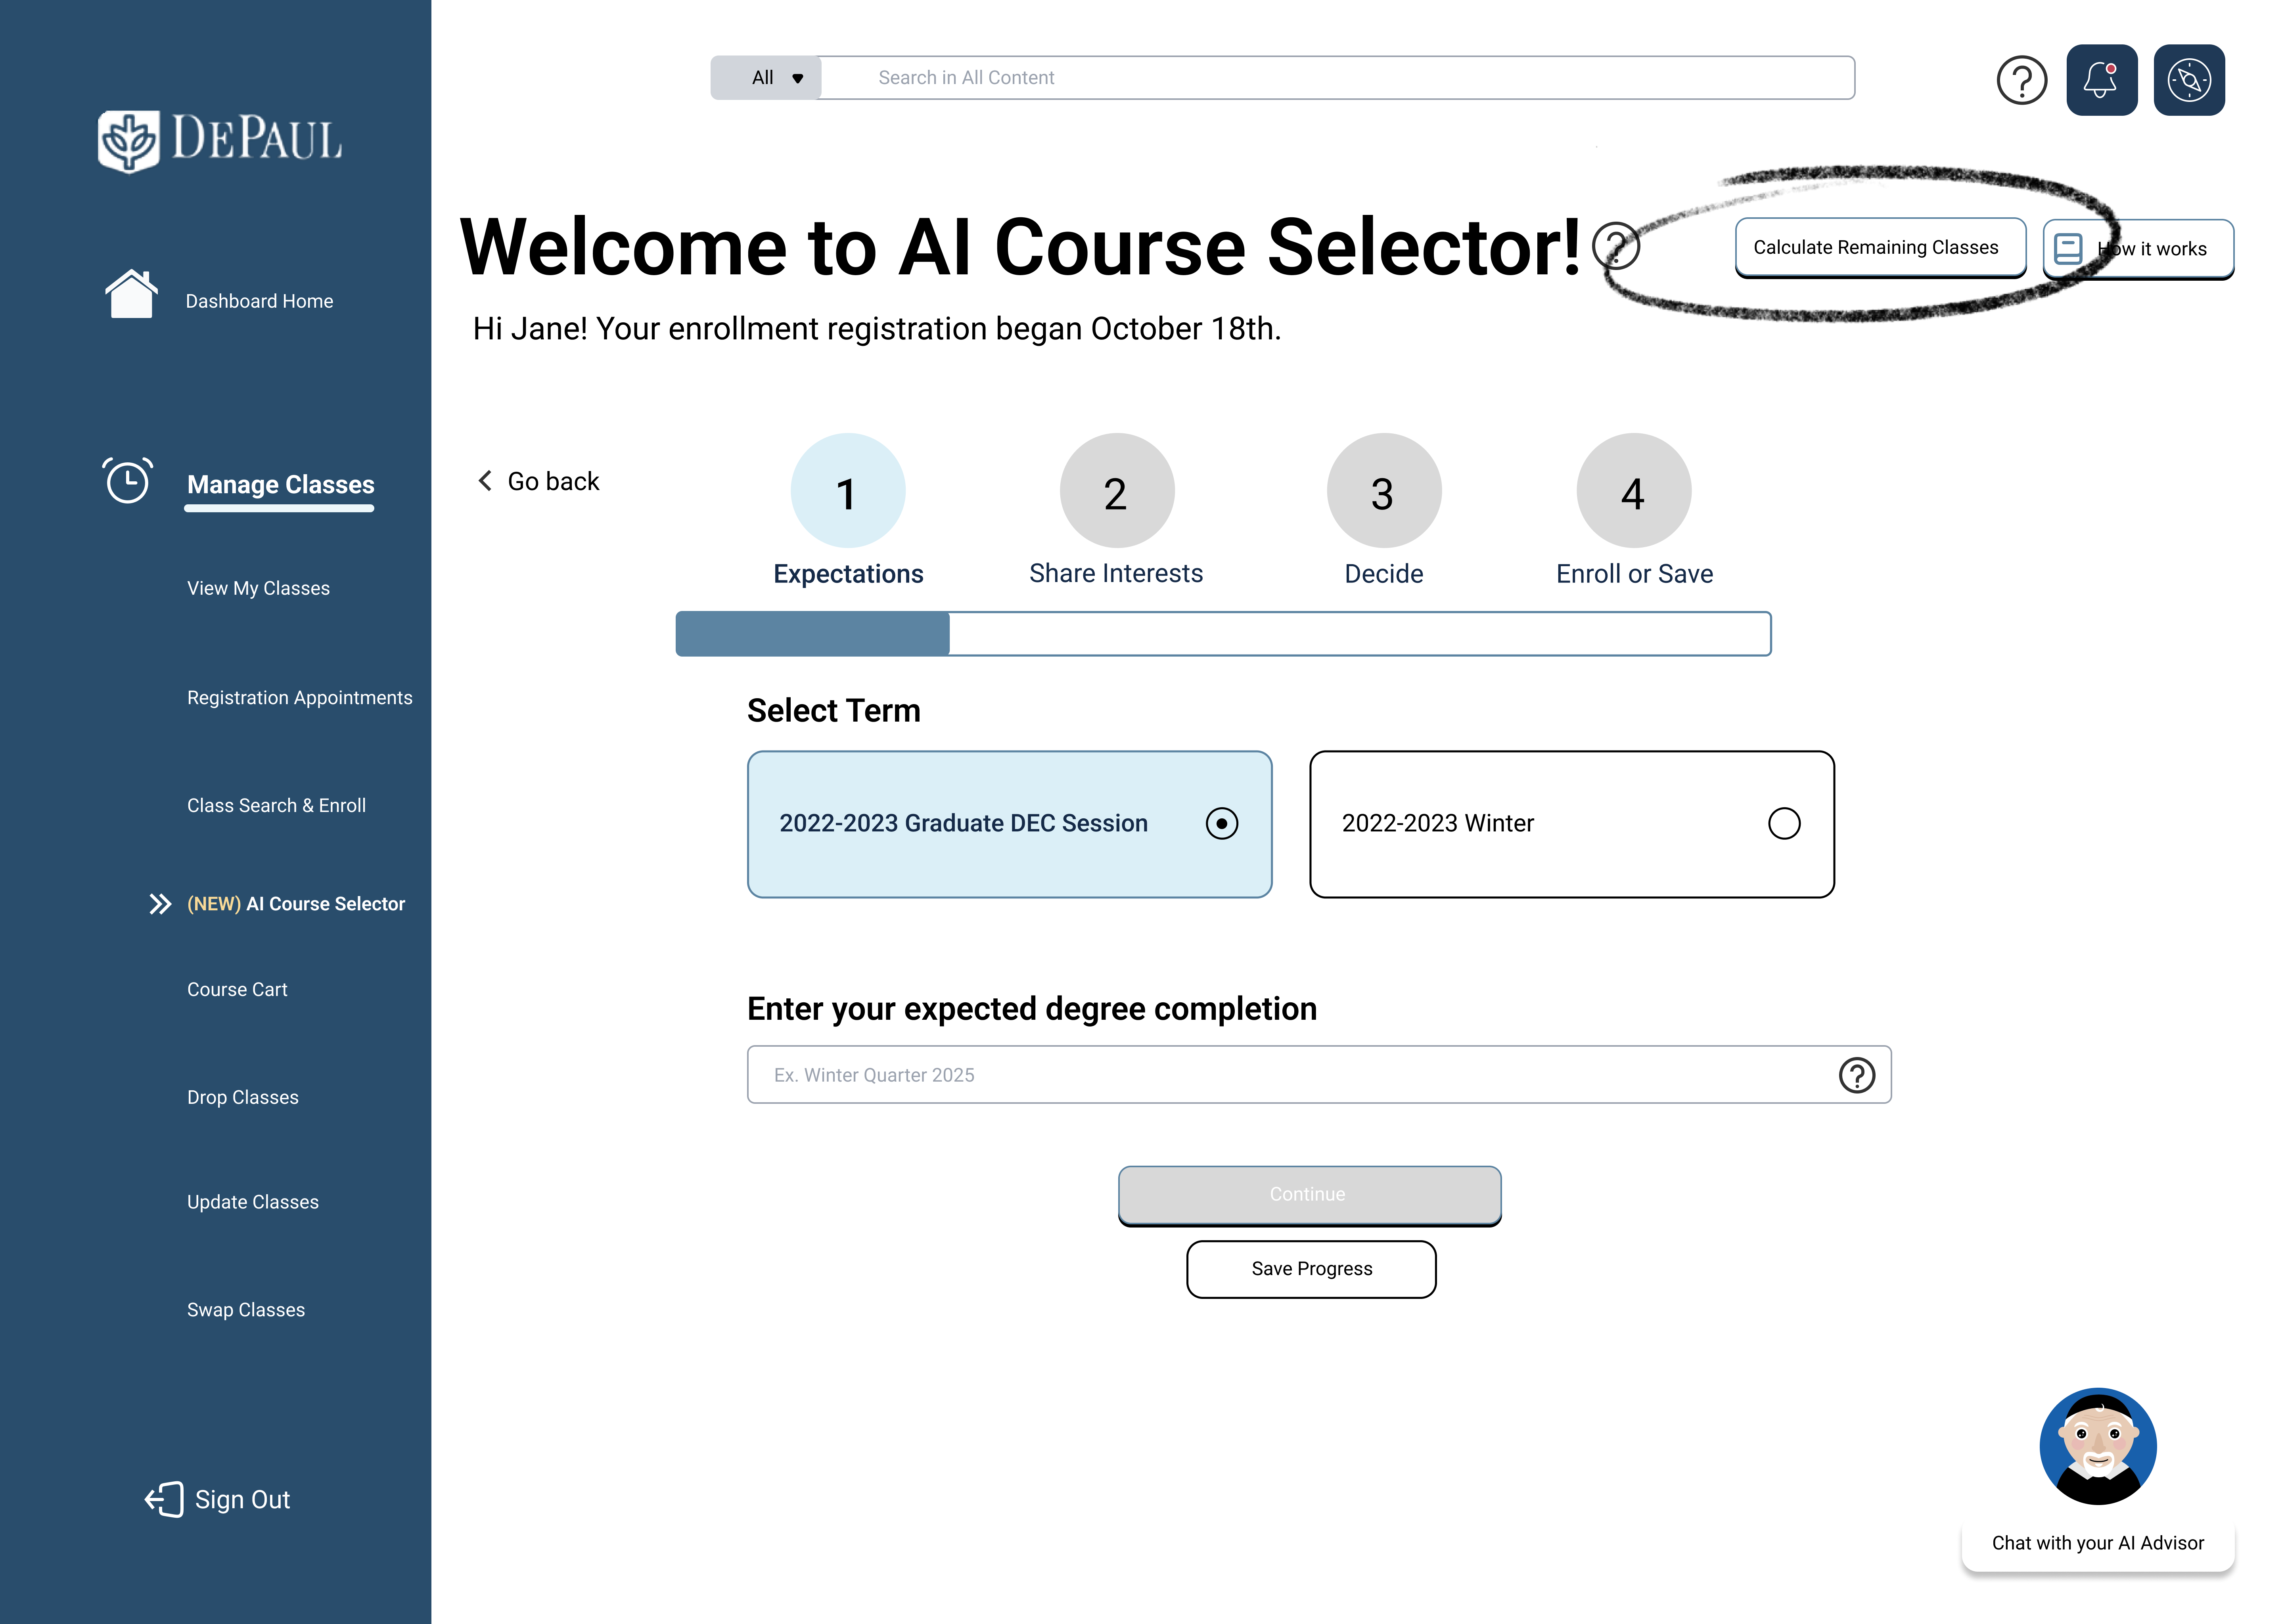Select step 3 Decide circle
The image size is (2284, 1624).
coord(1384,490)
